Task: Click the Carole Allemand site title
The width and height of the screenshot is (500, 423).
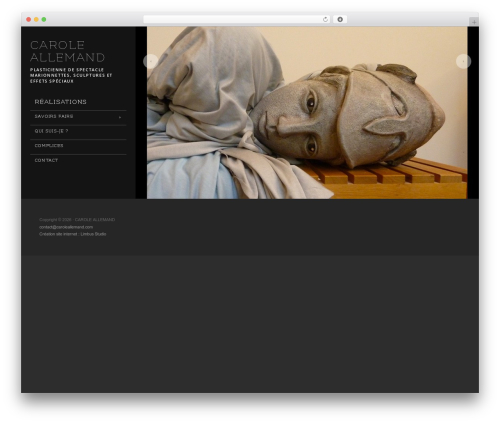Action: point(67,51)
